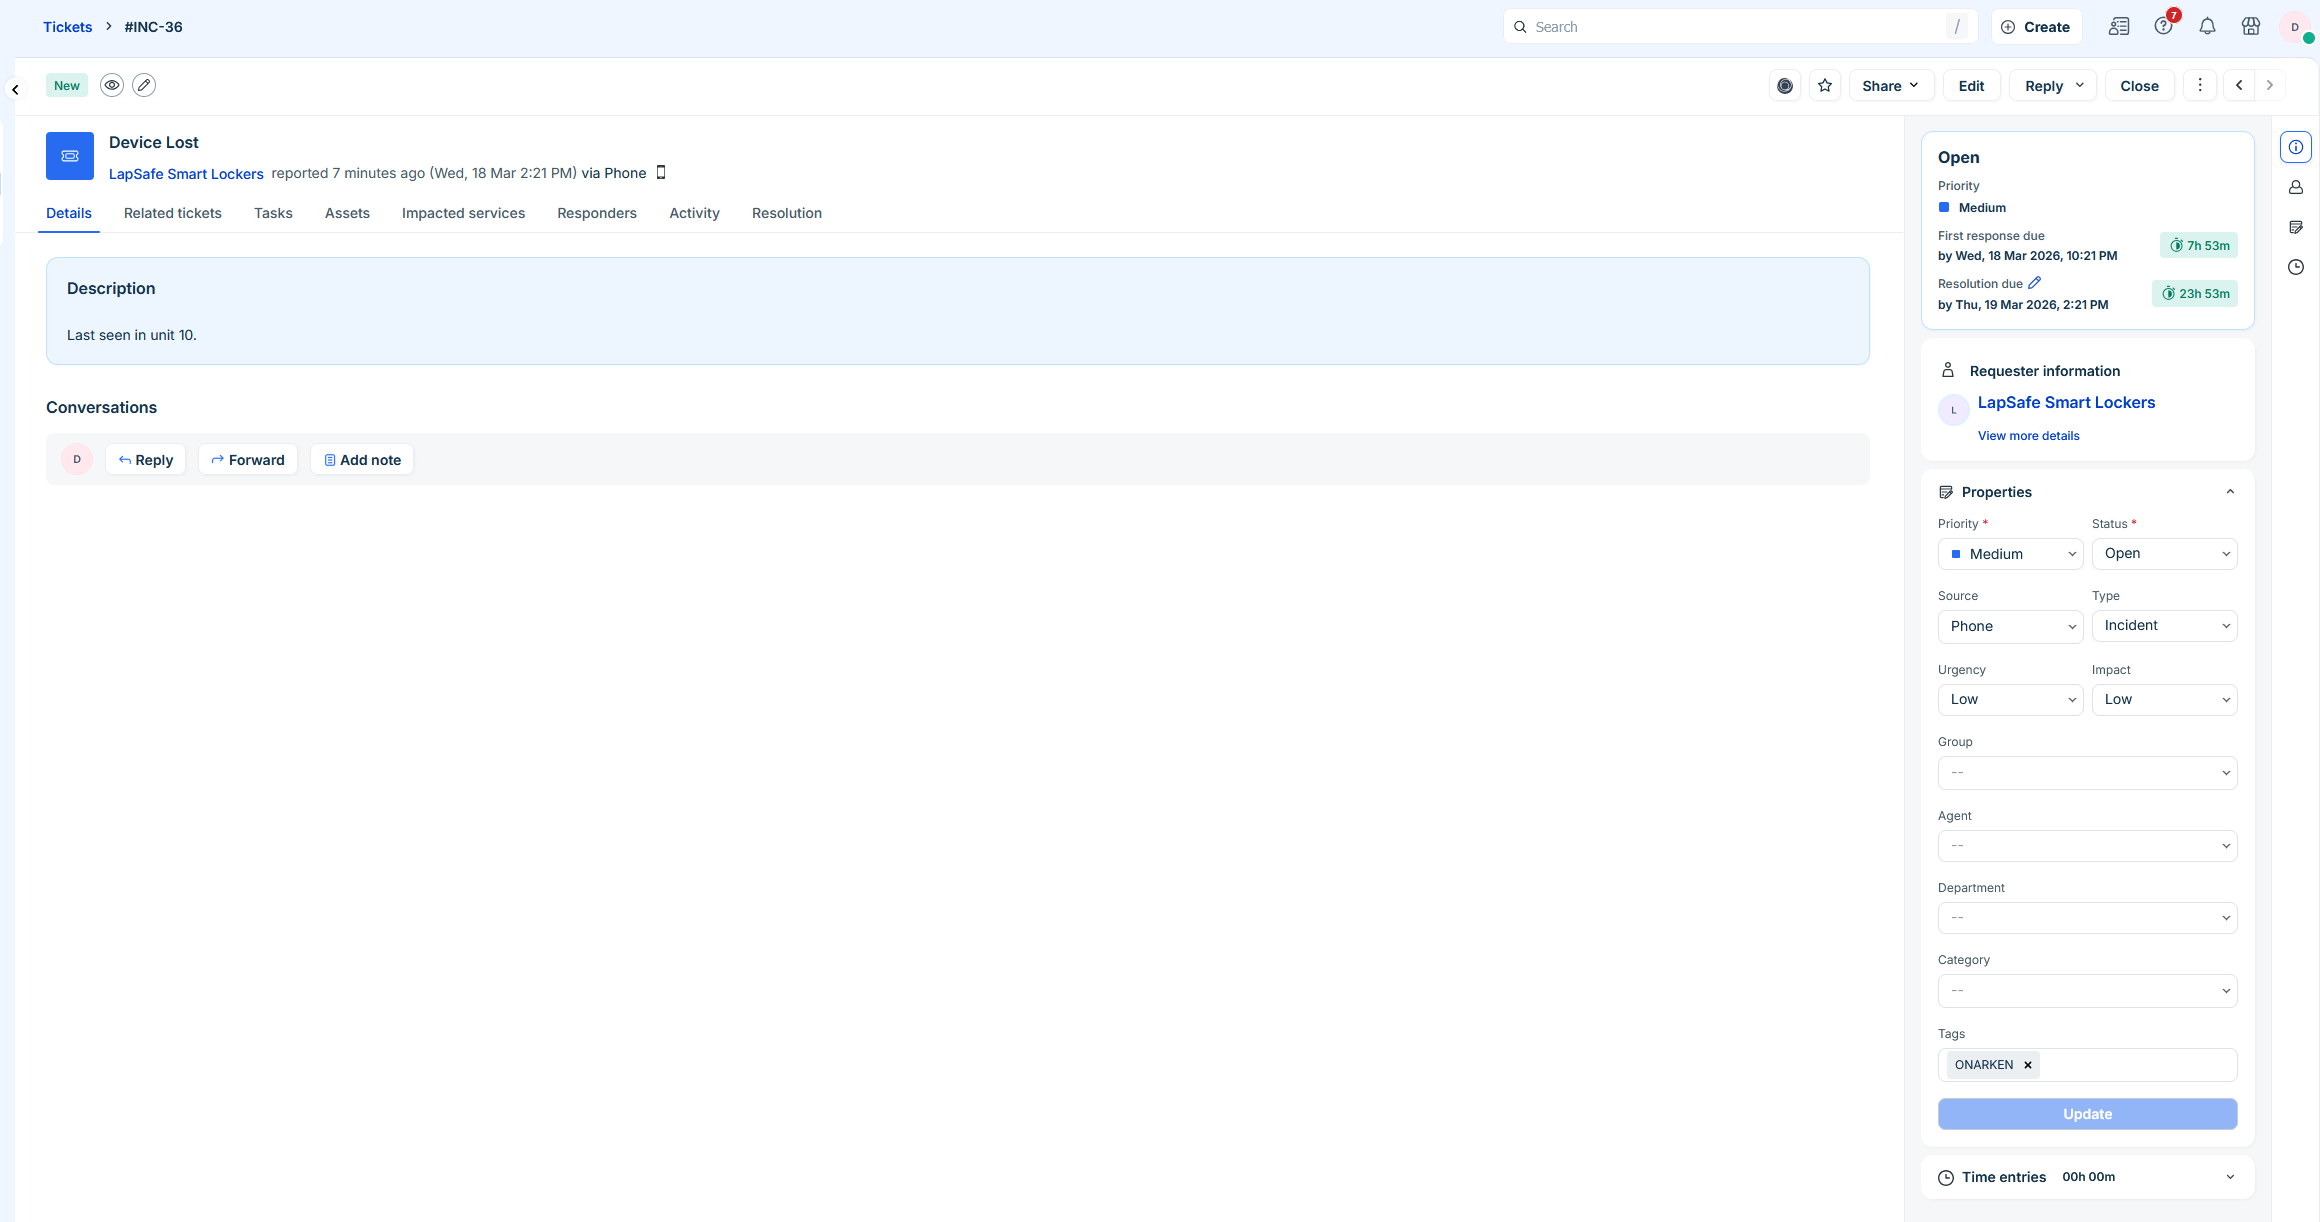This screenshot has height=1222, width=2320.
Task: Open the notifications bell
Action: 2207,27
